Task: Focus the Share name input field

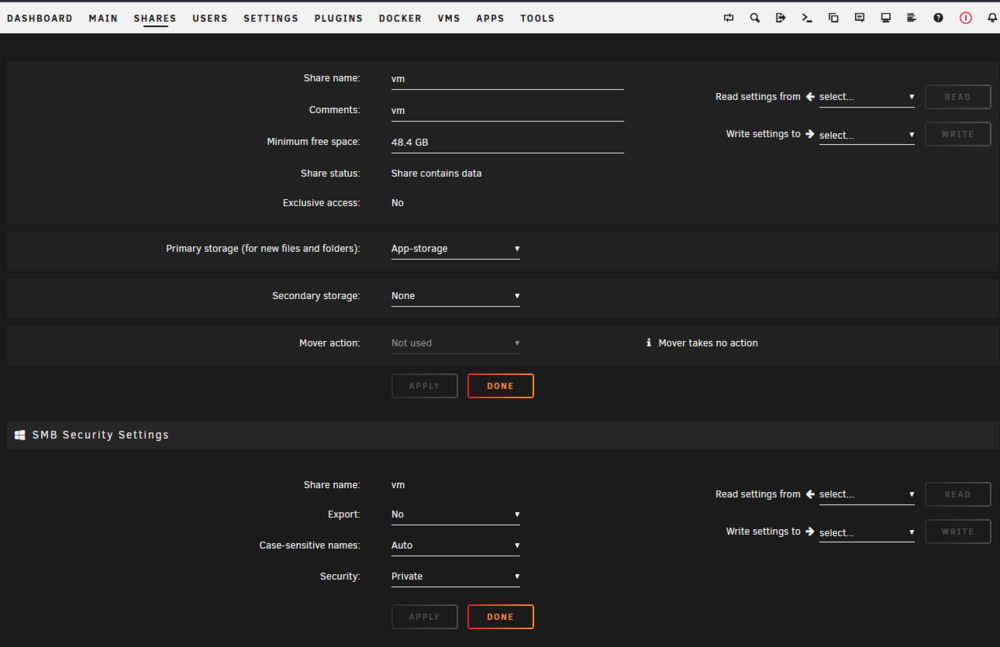Action: 507,79
